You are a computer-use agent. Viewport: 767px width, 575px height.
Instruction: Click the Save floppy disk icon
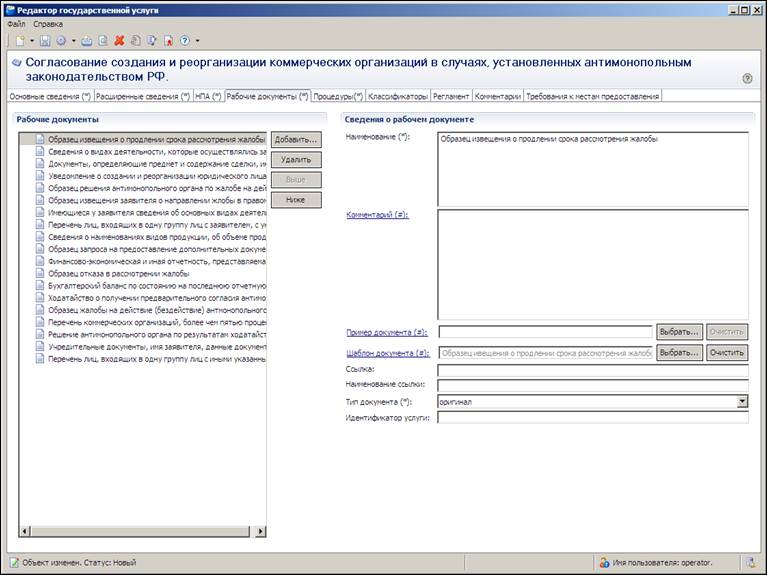[45, 41]
